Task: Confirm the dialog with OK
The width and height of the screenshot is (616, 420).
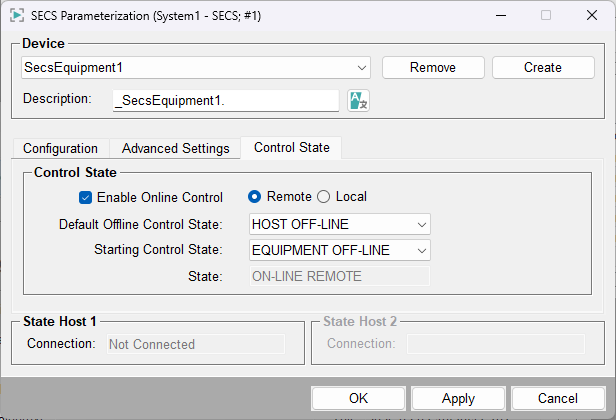Action: click(x=358, y=398)
